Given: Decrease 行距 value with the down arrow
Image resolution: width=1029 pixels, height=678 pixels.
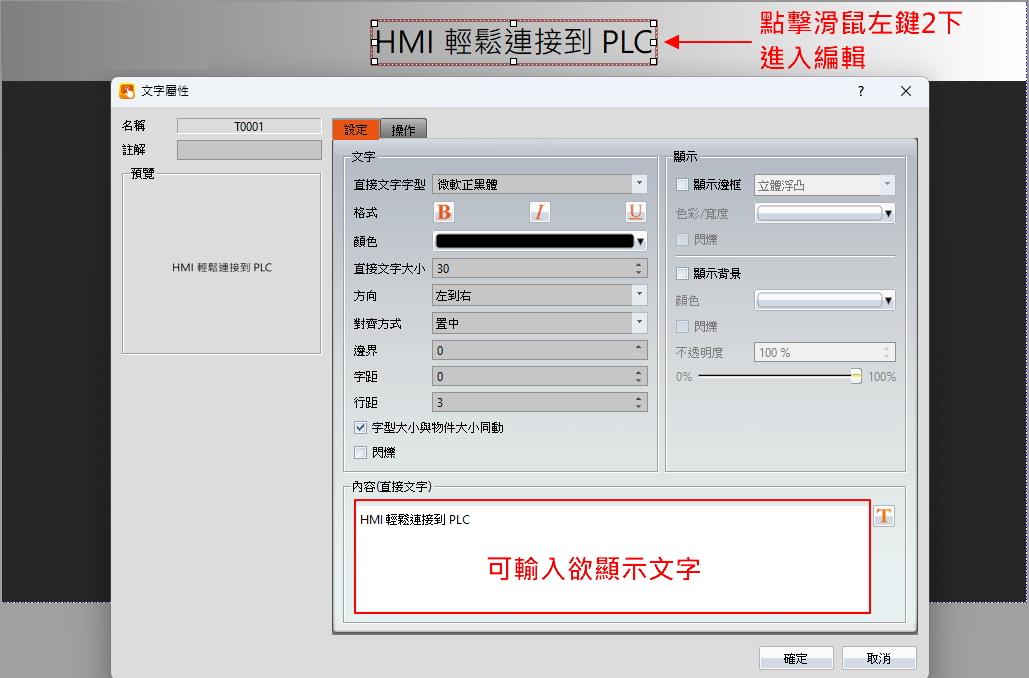Looking at the screenshot, I should 639,406.
